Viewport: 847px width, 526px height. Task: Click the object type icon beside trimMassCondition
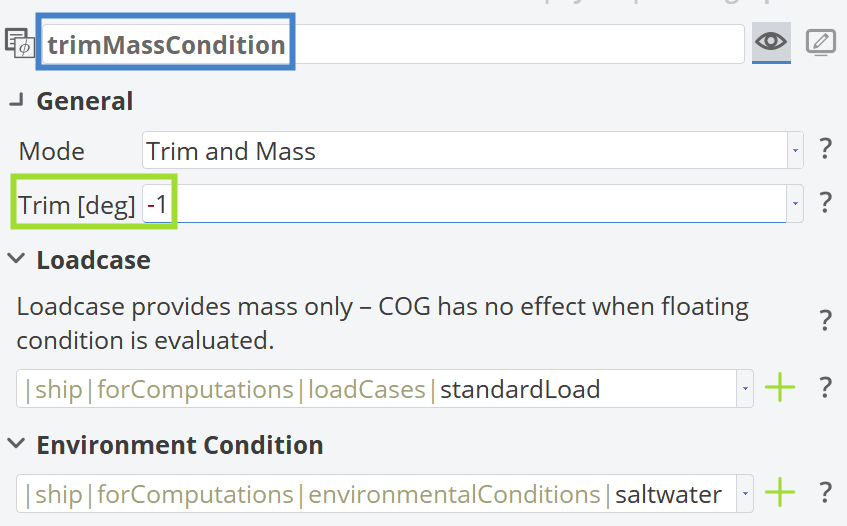coord(18,44)
